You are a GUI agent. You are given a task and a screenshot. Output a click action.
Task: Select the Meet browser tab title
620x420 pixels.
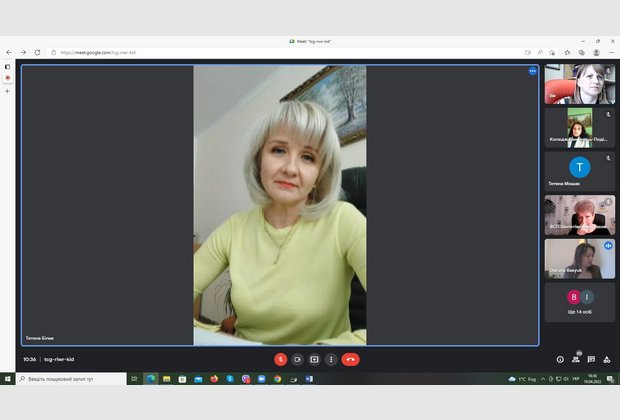(310, 41)
